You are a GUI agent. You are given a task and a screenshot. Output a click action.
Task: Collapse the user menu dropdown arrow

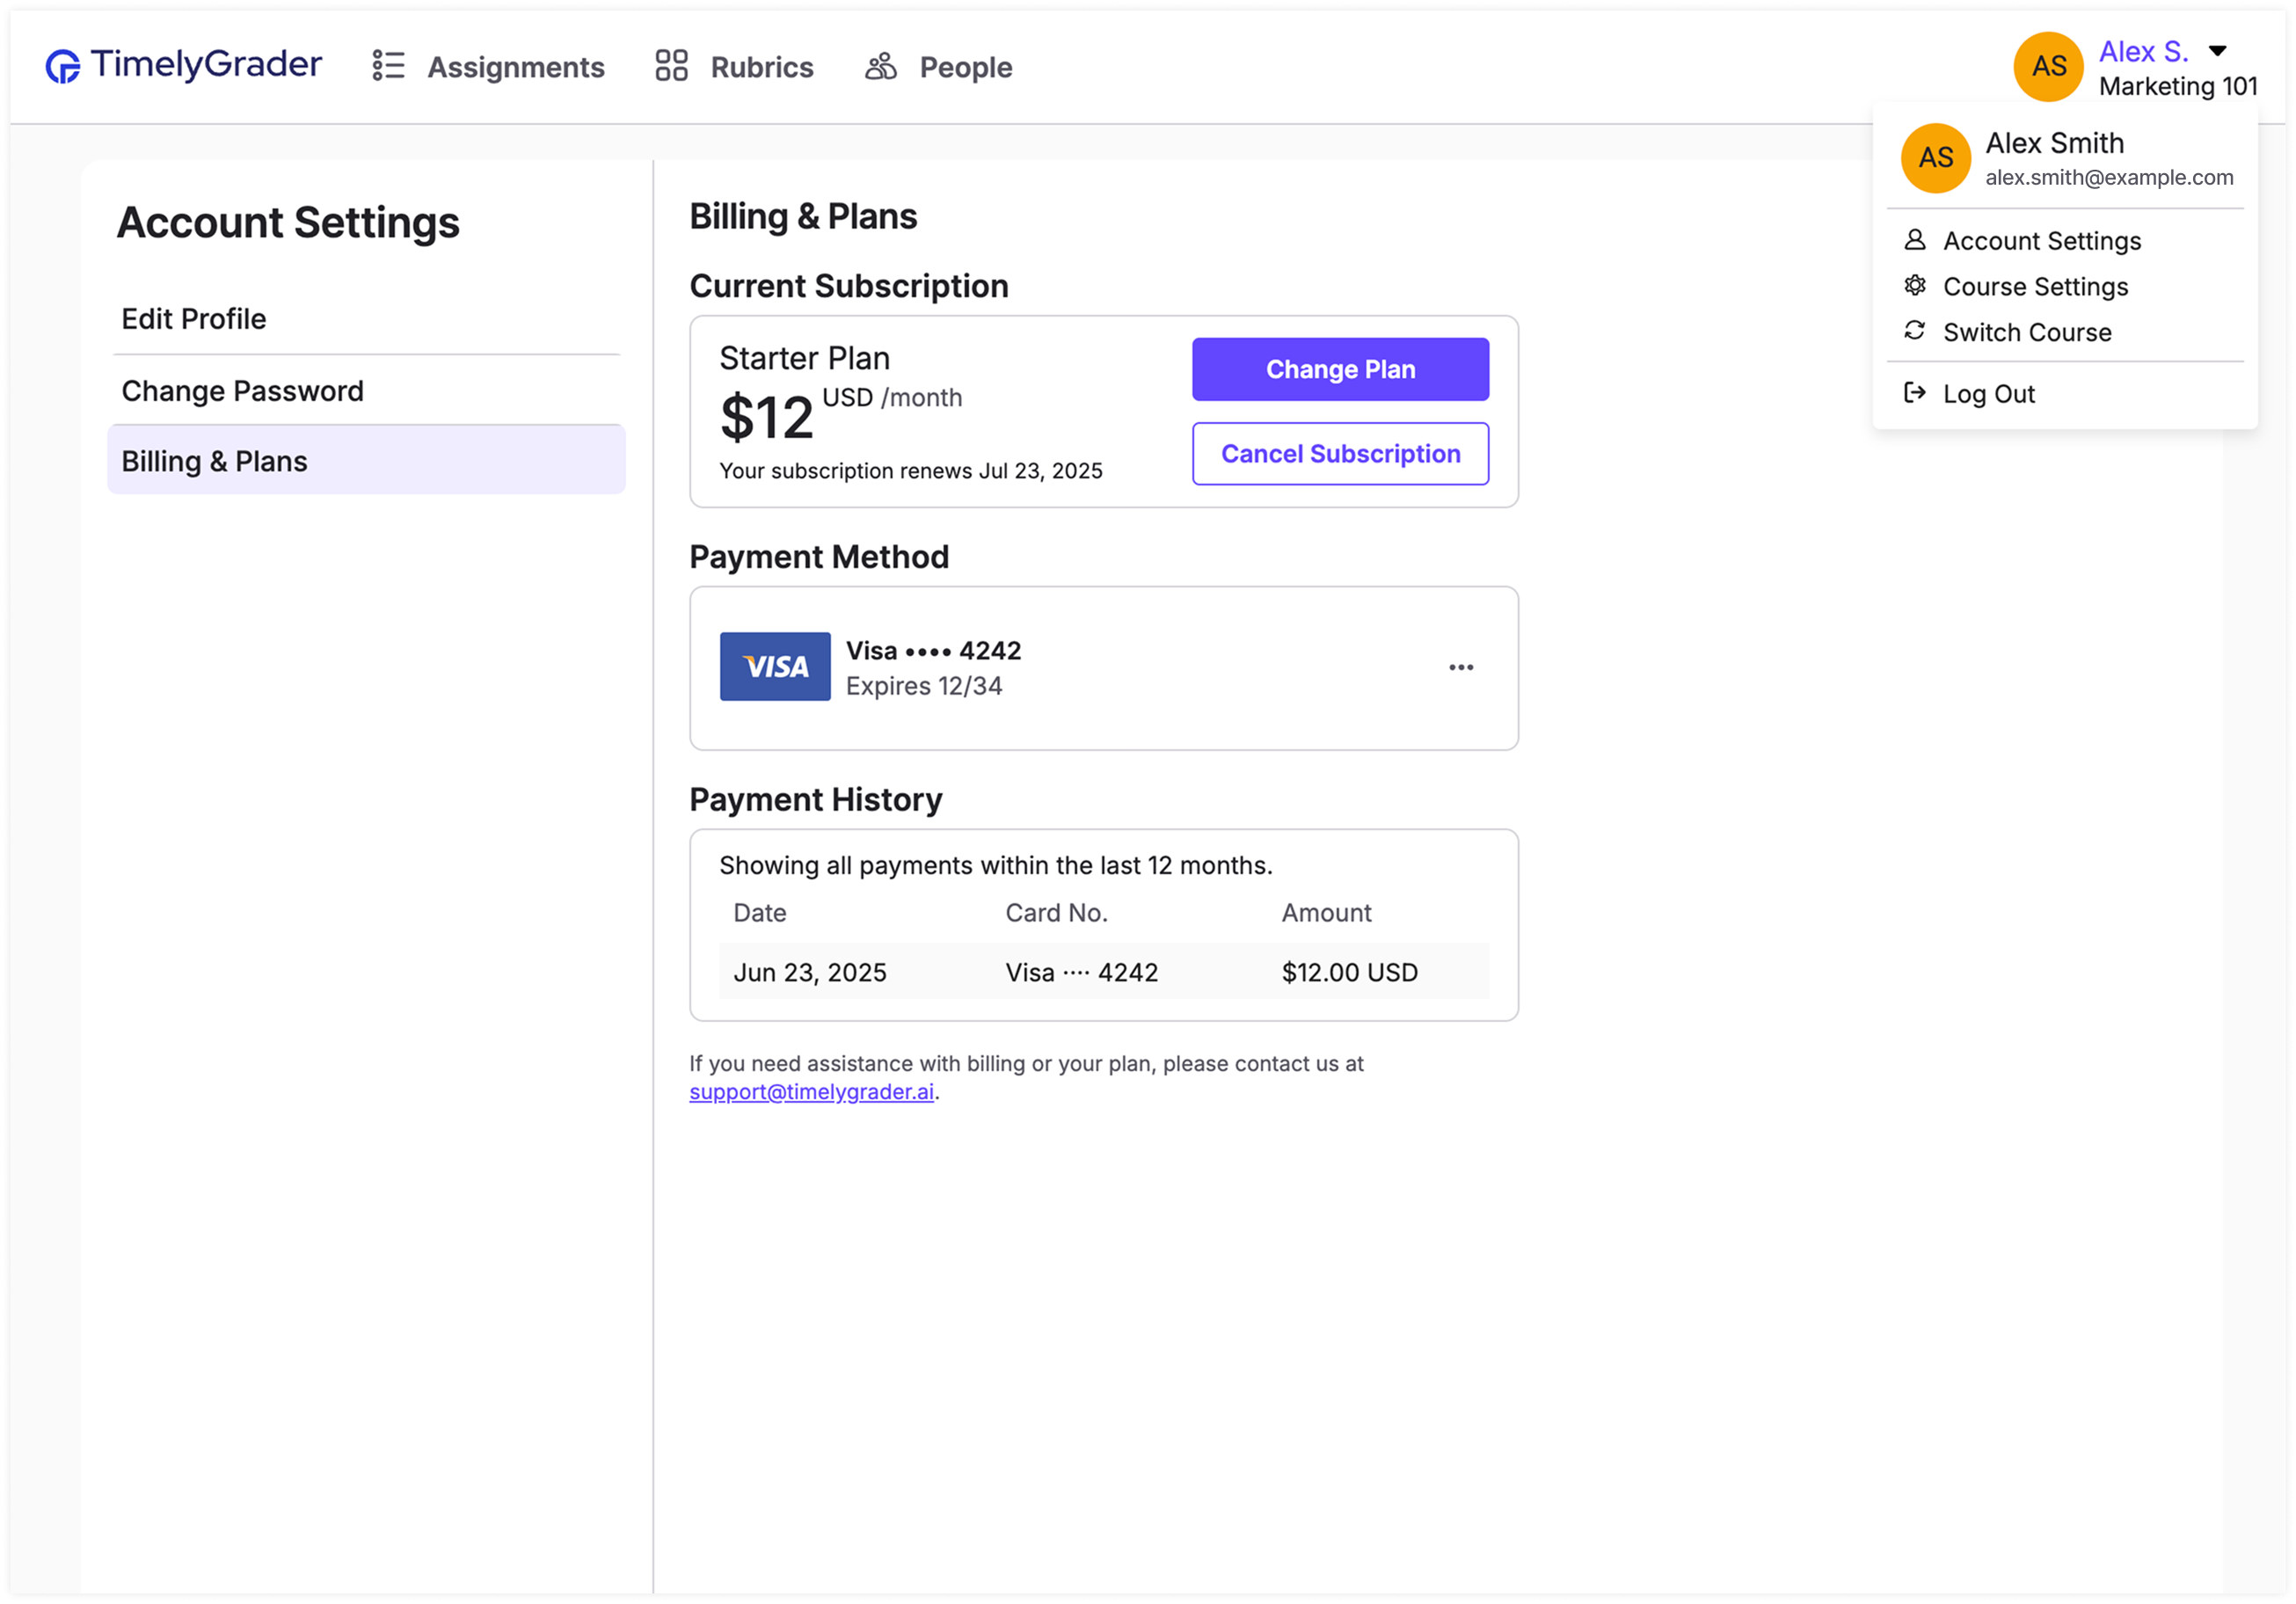click(x=2217, y=51)
